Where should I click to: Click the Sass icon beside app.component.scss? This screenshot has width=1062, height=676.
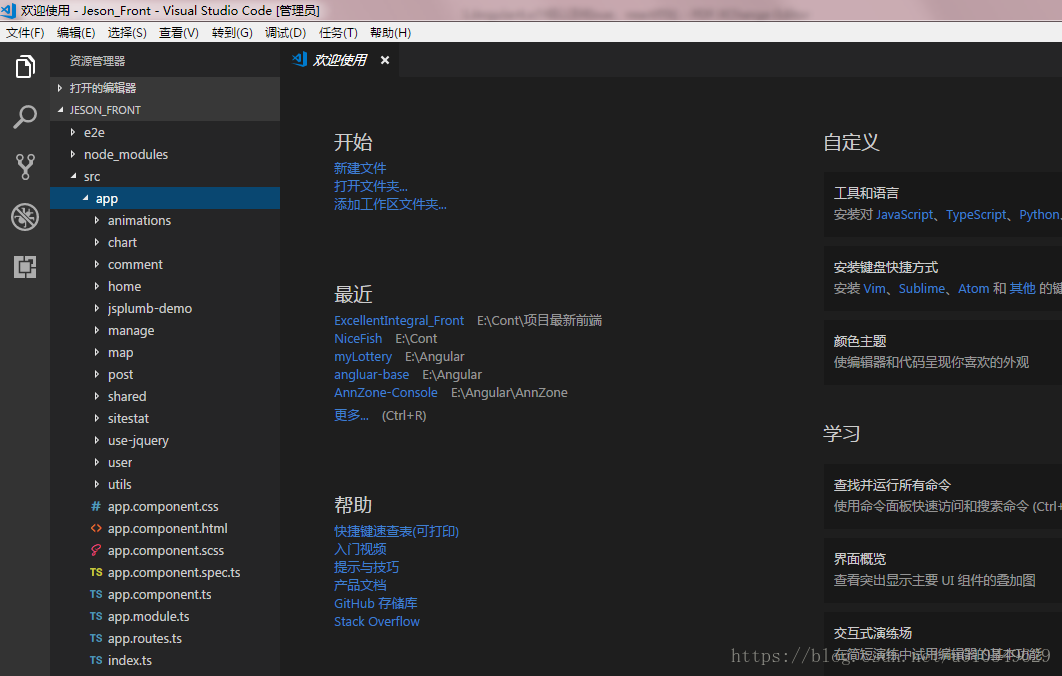[96, 550]
